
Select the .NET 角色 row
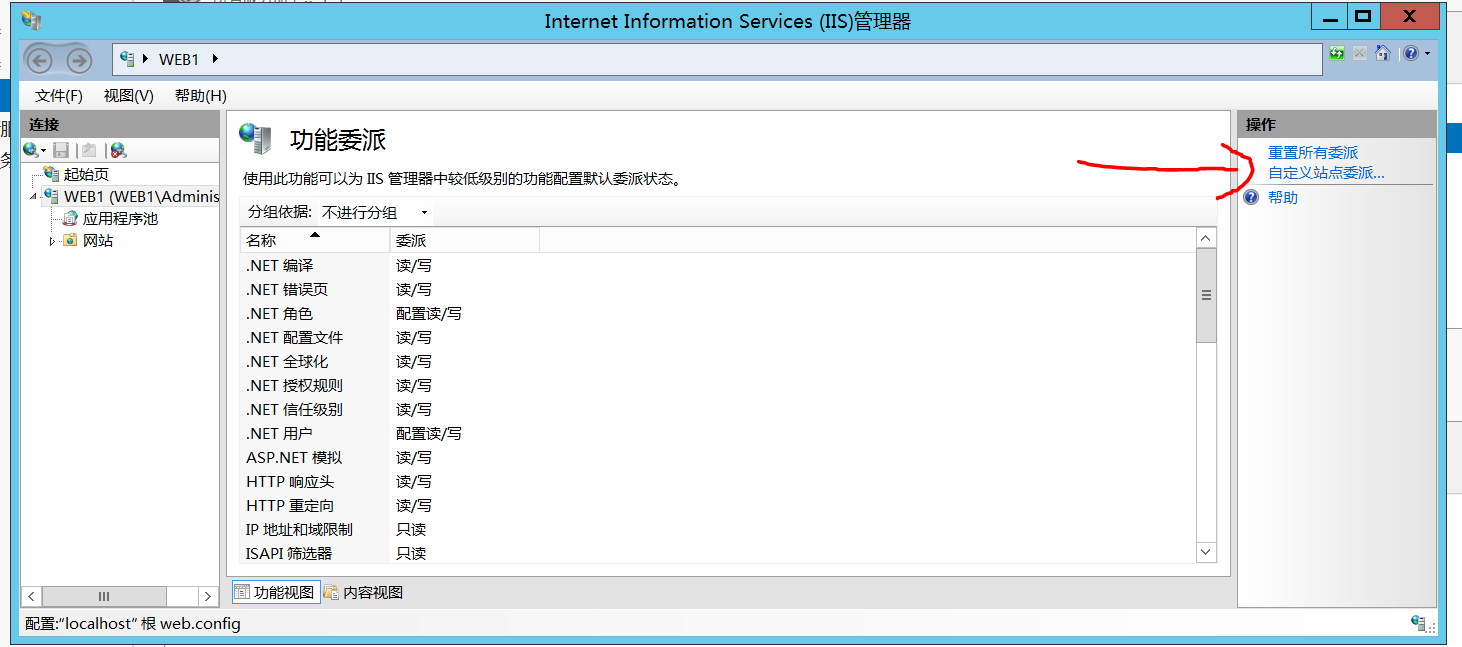click(718, 313)
